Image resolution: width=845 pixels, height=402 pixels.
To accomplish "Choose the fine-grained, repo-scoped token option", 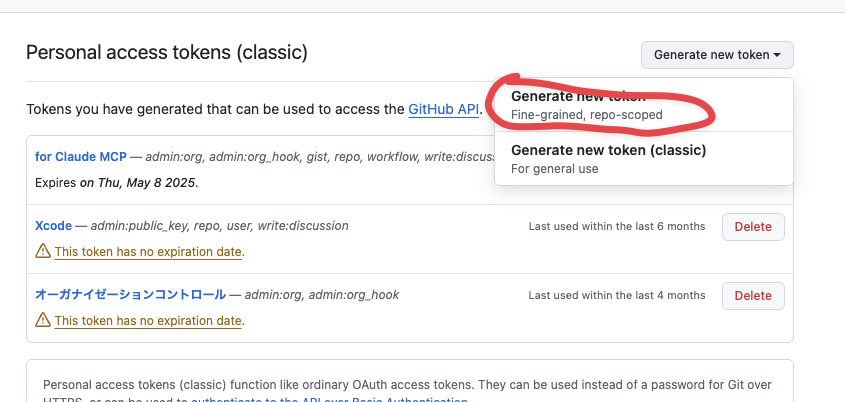I will click(587, 105).
